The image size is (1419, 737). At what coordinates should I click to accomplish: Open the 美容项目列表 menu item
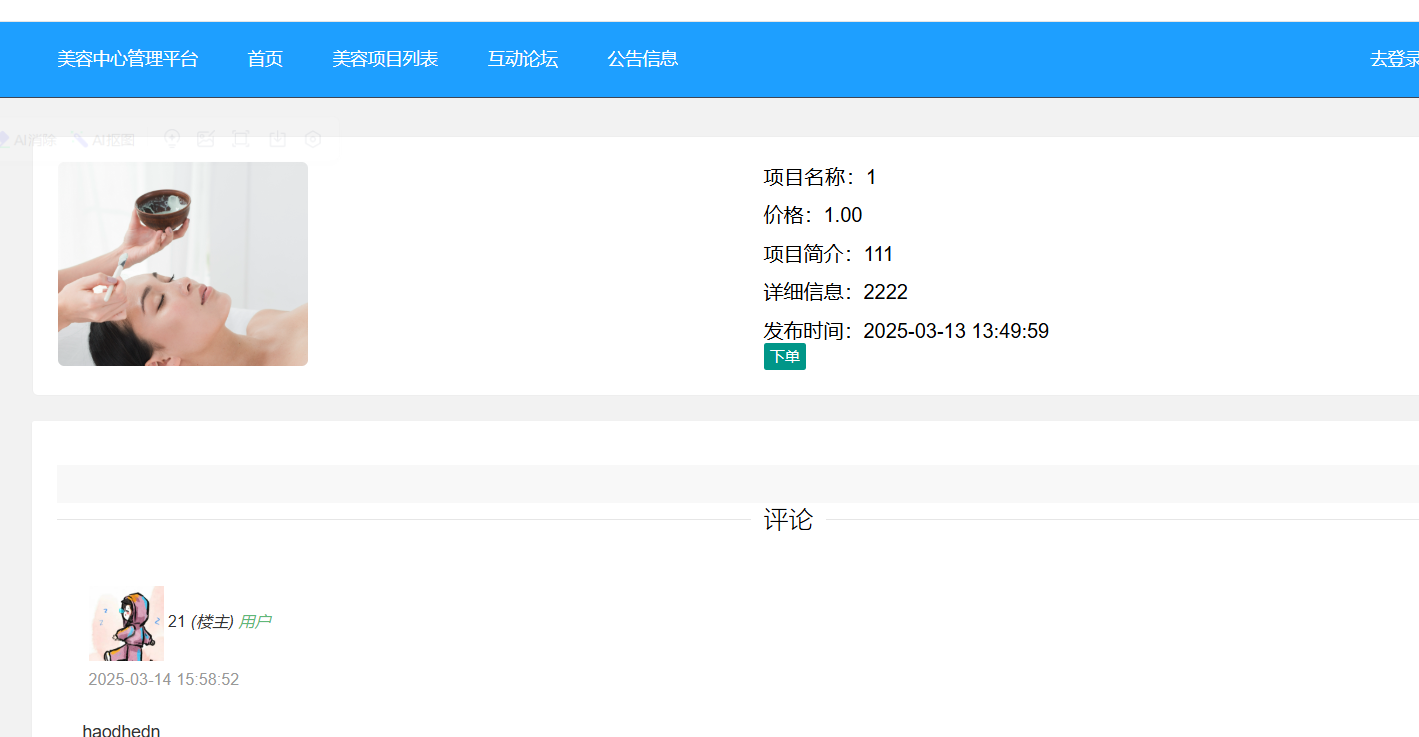(385, 59)
